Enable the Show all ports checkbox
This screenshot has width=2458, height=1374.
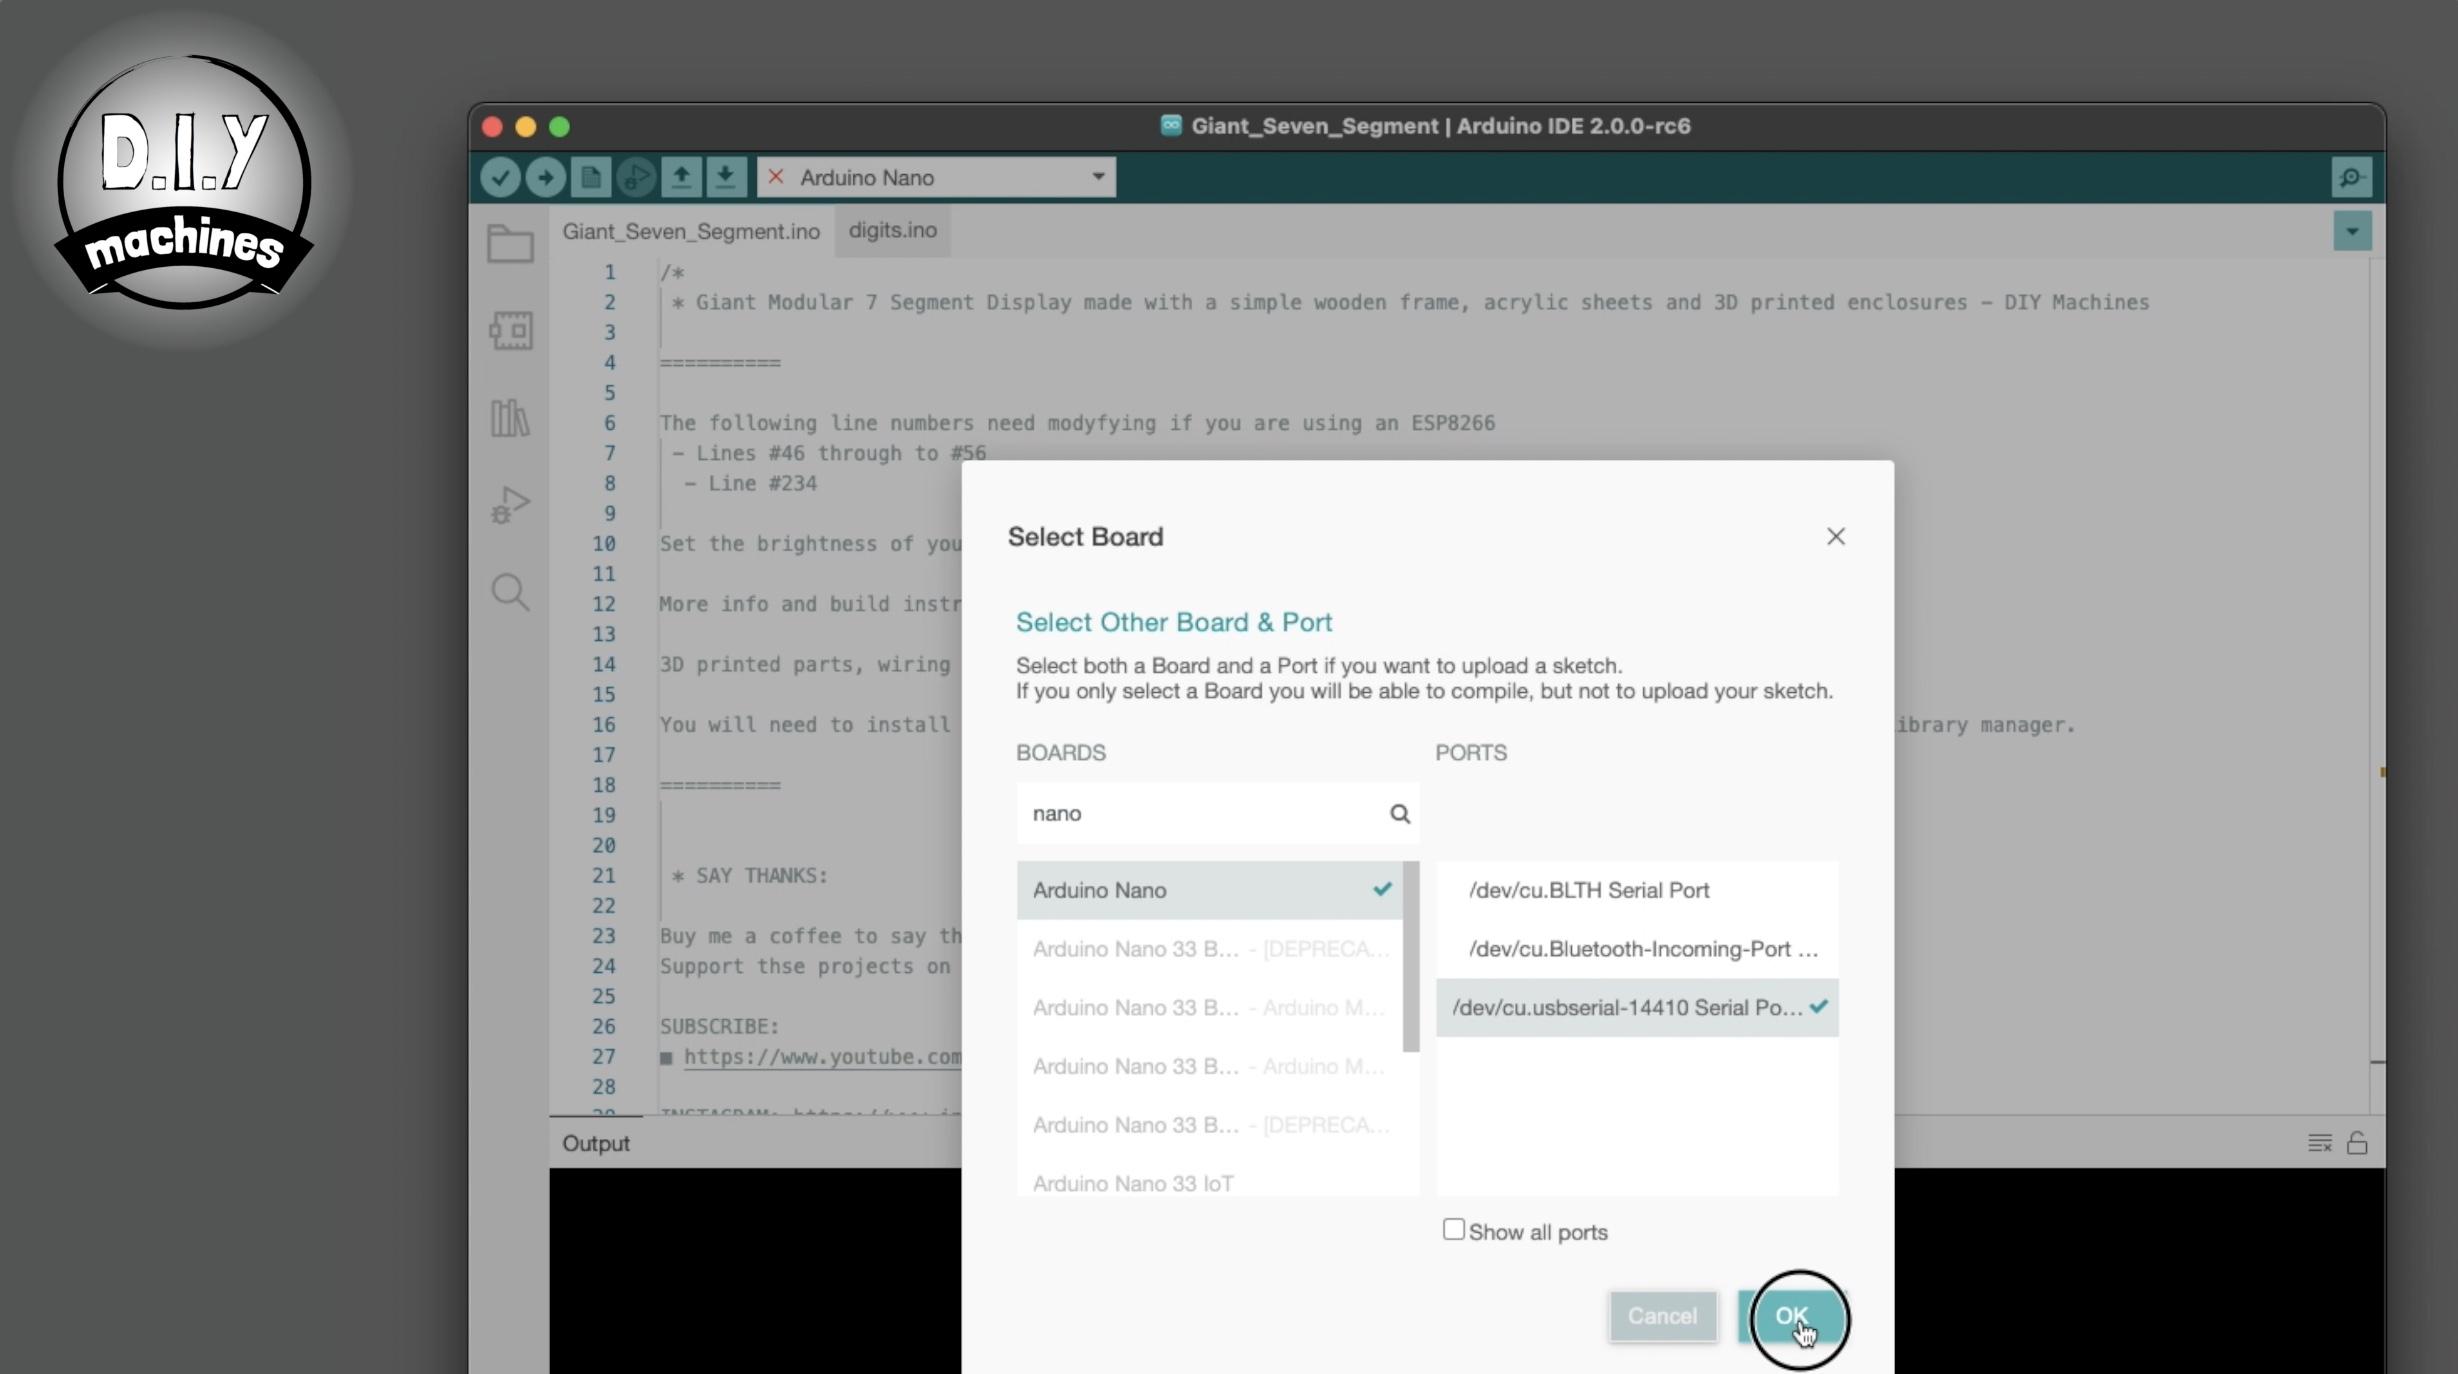[x=1453, y=1230]
